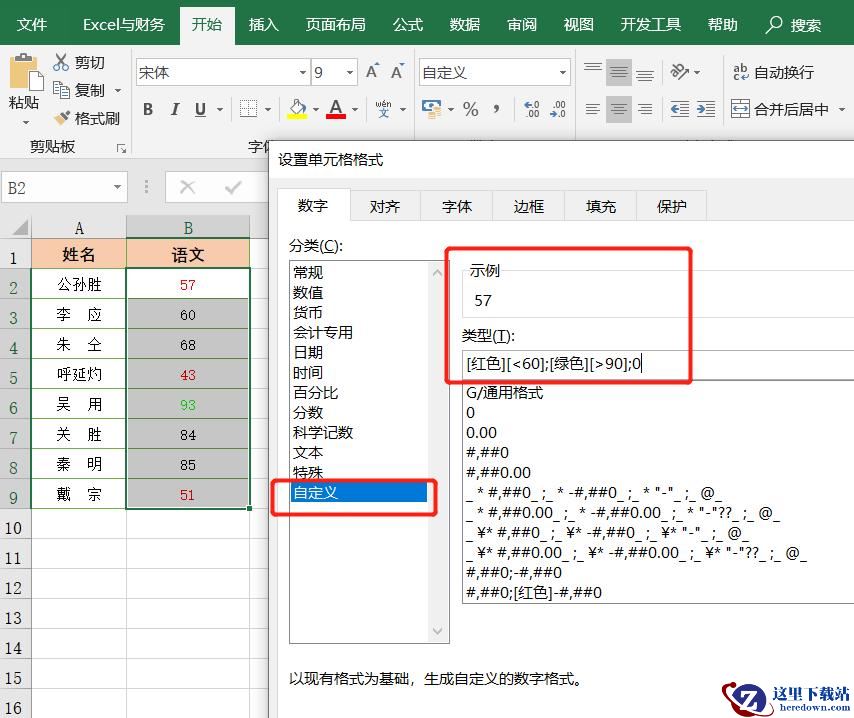Switch to 填充 tab in dialog
854x718 pixels.
[x=600, y=206]
